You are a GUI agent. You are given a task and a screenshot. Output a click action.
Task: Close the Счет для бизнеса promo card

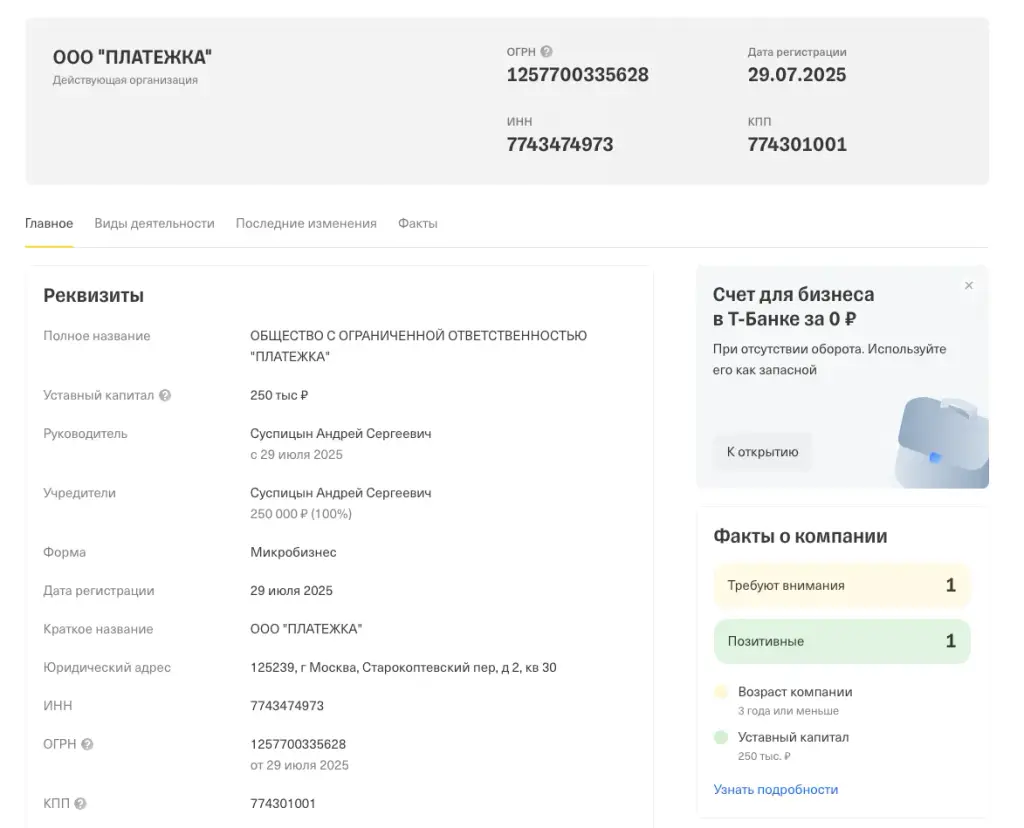tap(969, 285)
